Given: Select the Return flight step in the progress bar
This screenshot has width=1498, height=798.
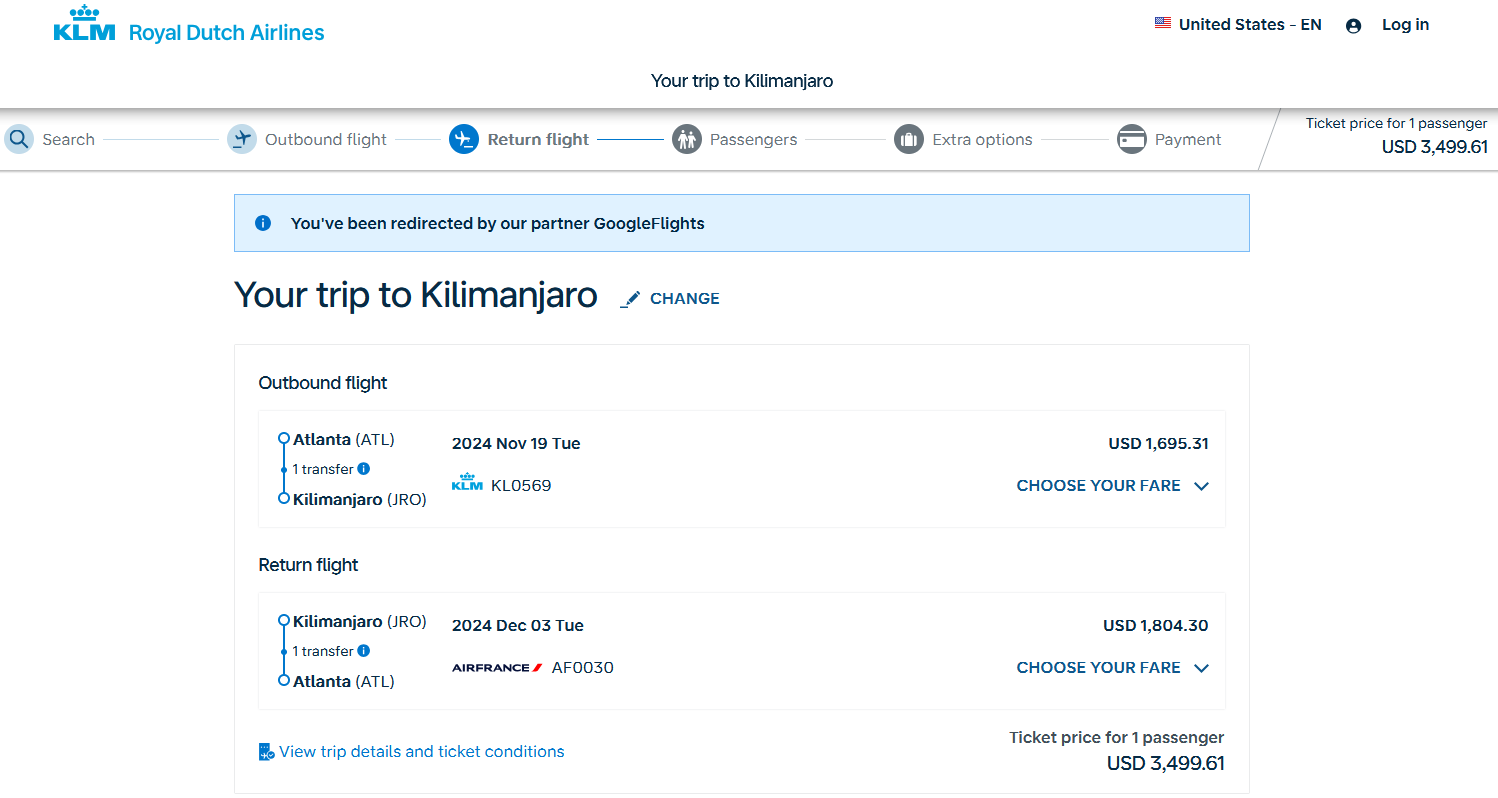Looking at the screenshot, I should 537,139.
